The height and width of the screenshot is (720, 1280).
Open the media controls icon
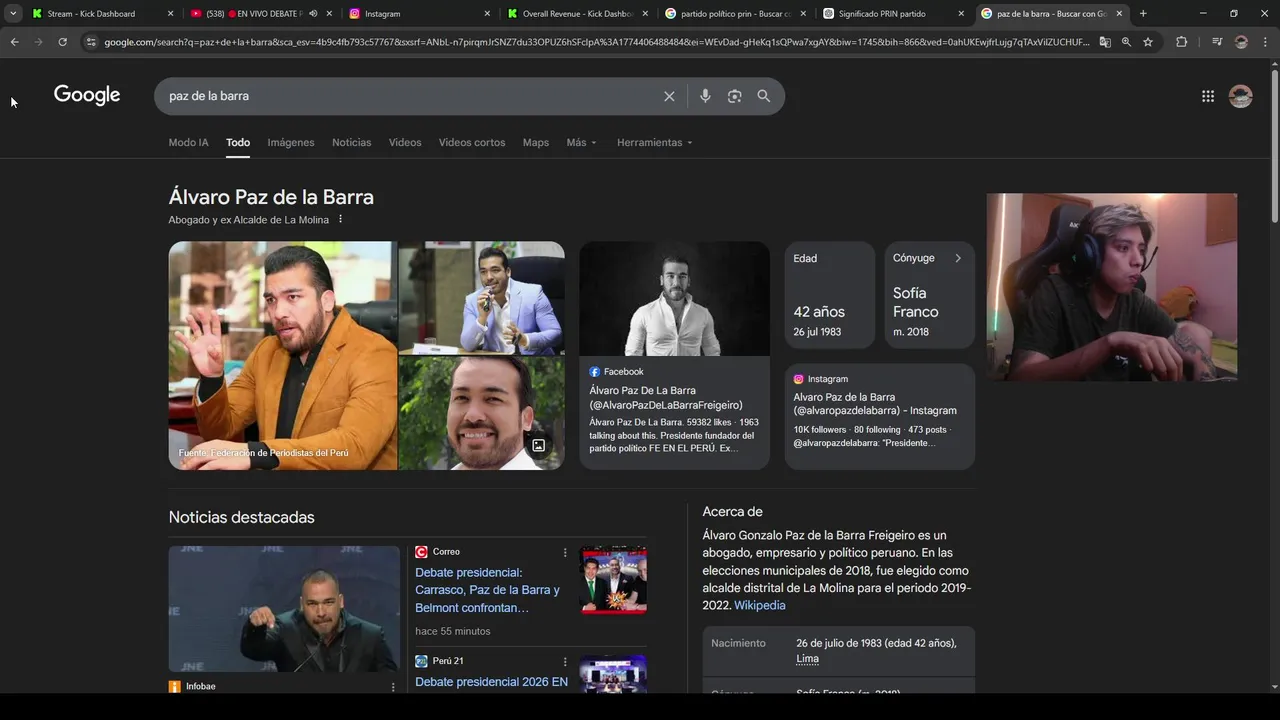click(1217, 42)
